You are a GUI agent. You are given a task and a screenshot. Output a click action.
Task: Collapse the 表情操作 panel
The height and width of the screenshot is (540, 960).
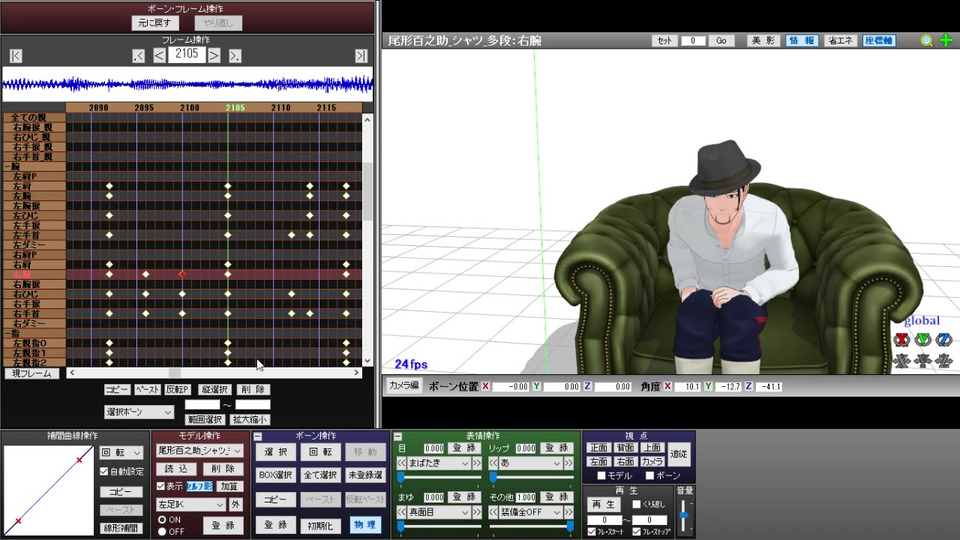click(x=398, y=437)
